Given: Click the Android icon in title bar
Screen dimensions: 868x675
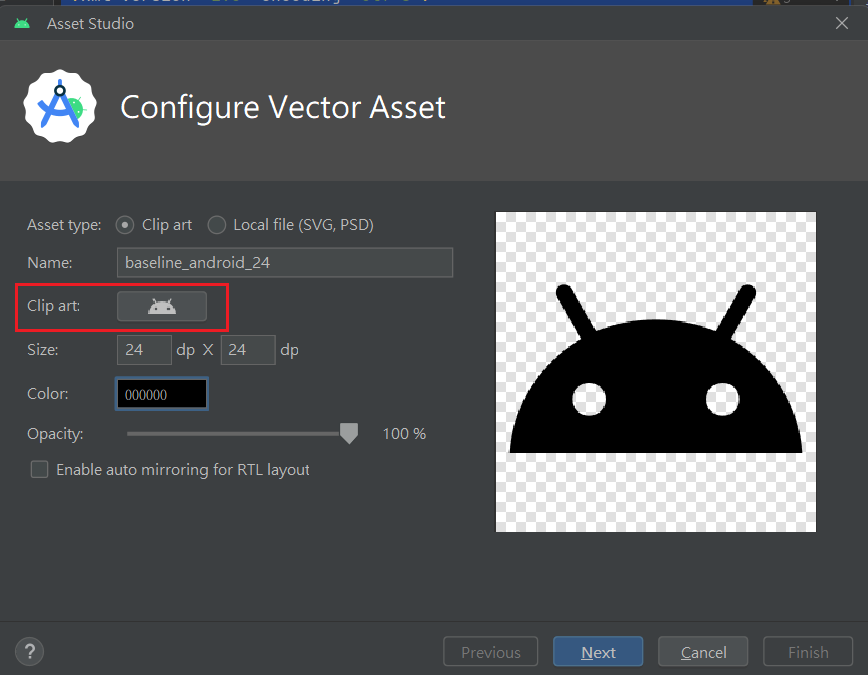Looking at the screenshot, I should pyautogui.click(x=22, y=23).
